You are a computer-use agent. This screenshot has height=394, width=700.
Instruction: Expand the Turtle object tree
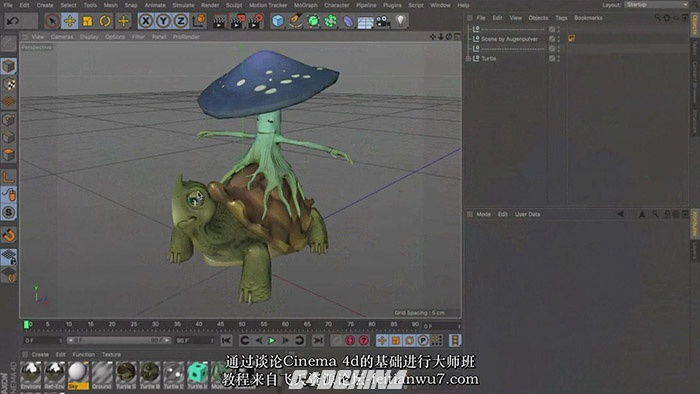click(468, 58)
